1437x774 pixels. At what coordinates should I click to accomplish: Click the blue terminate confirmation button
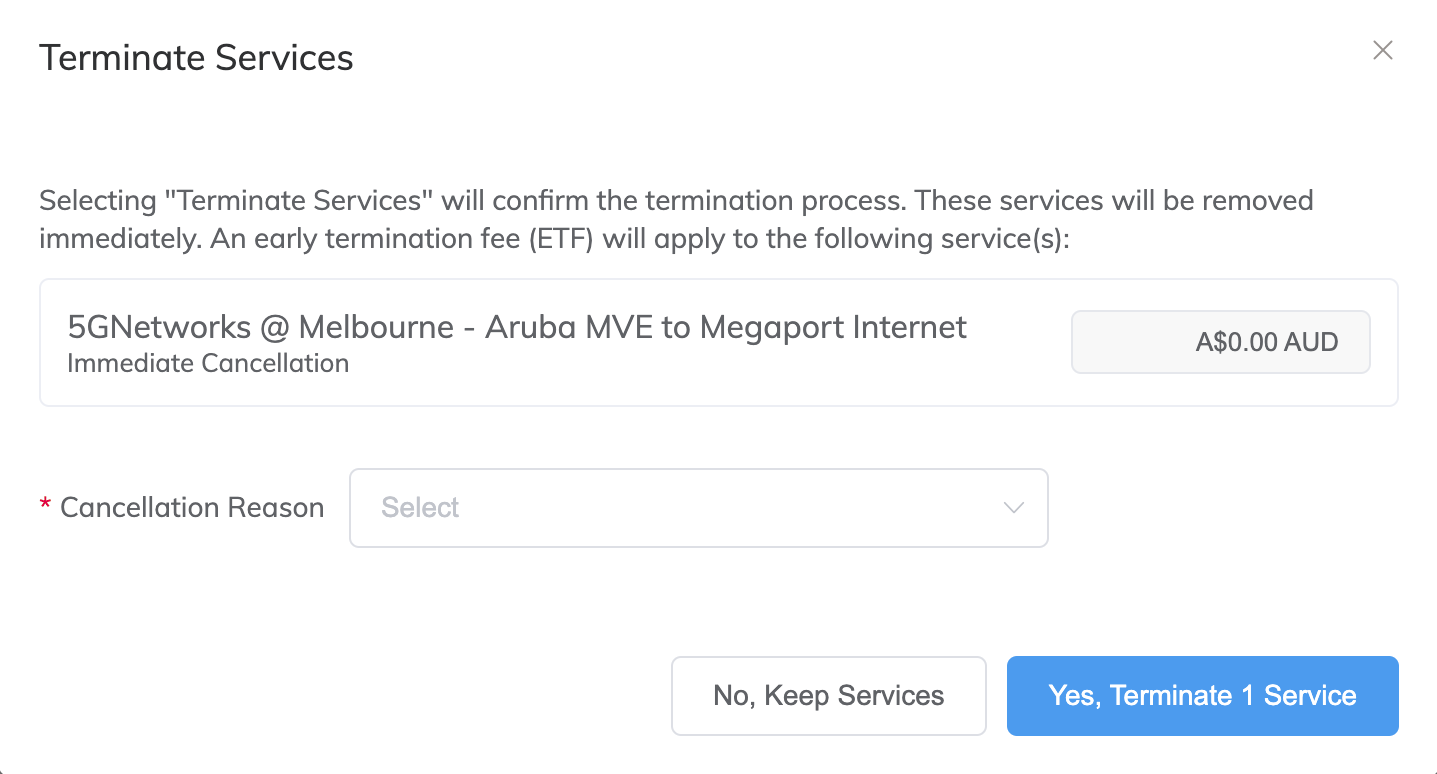pyautogui.click(x=1202, y=695)
